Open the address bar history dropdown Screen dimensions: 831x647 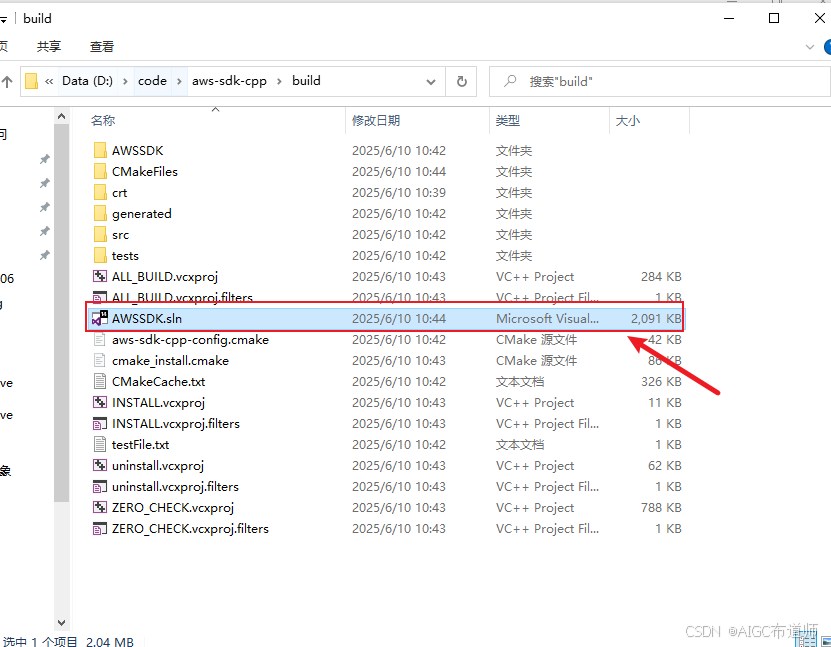(x=430, y=81)
